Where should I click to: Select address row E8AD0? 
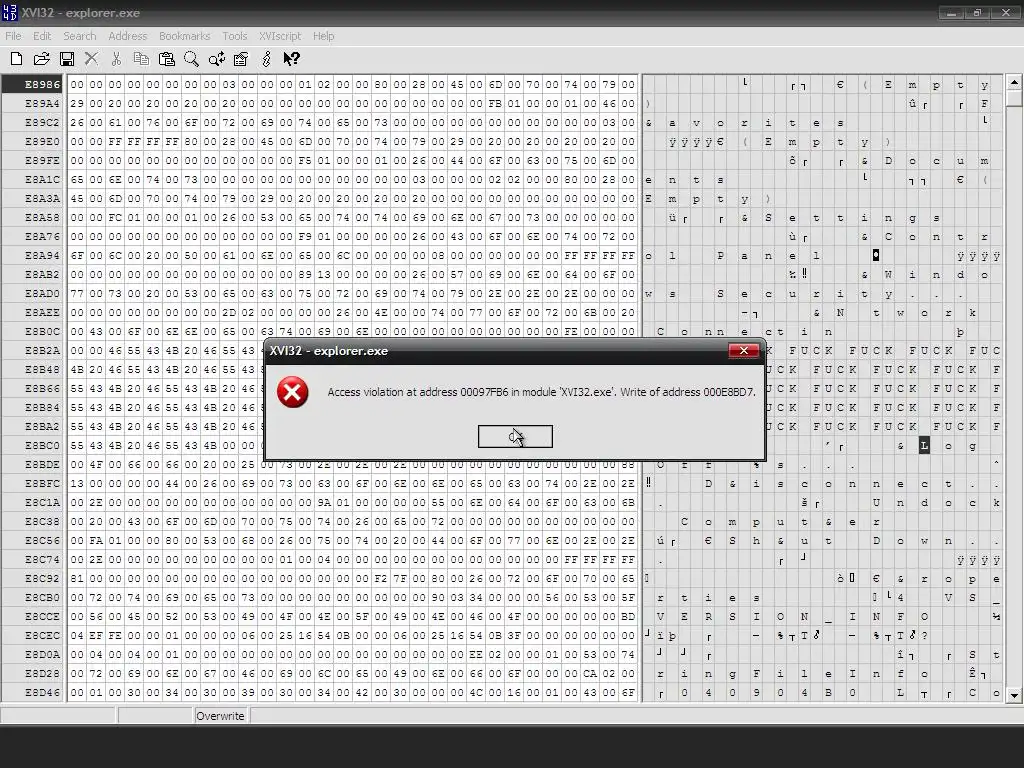(x=34, y=293)
